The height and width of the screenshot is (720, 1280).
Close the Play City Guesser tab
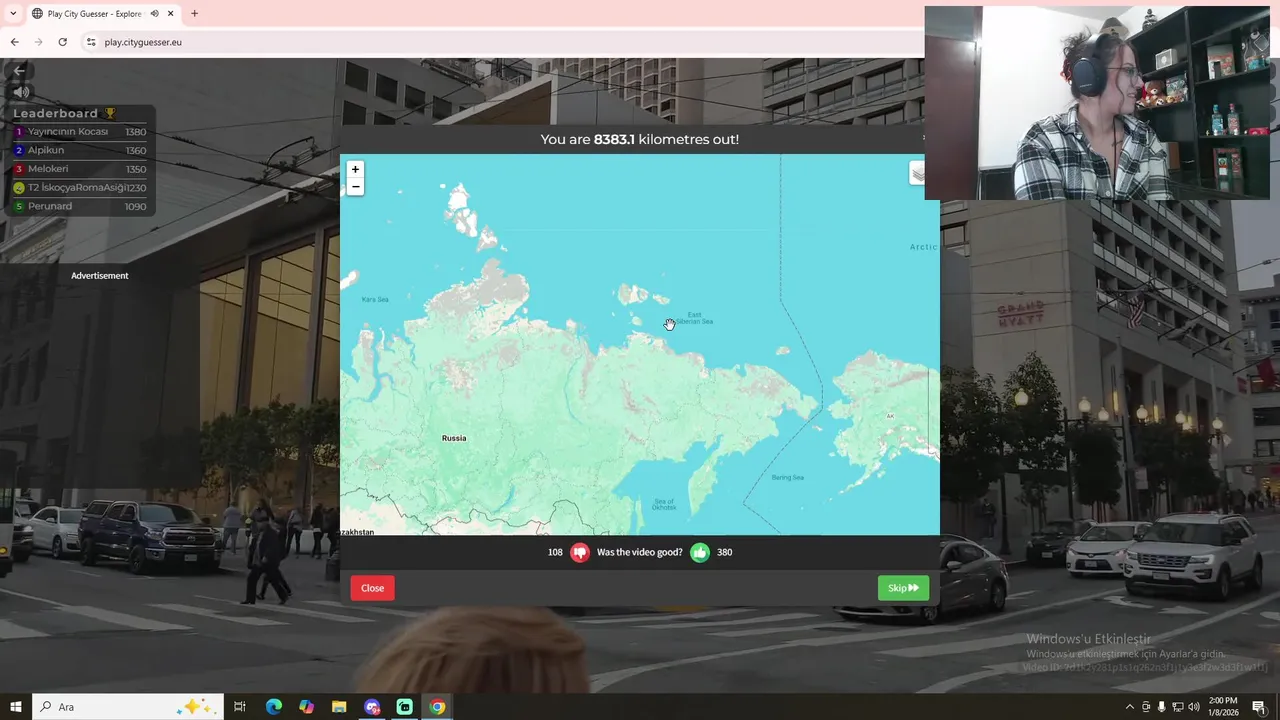(171, 14)
